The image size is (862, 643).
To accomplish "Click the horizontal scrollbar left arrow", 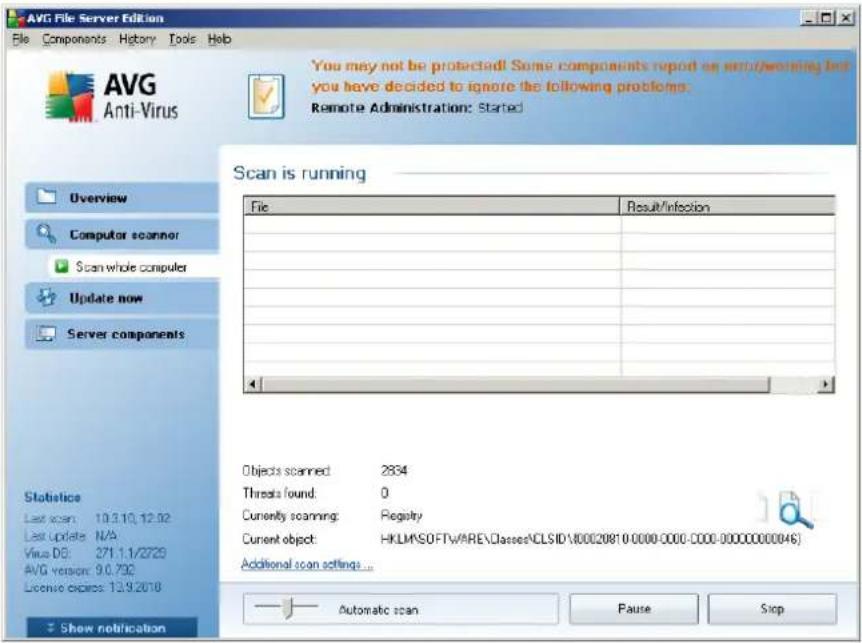I will click(252, 384).
